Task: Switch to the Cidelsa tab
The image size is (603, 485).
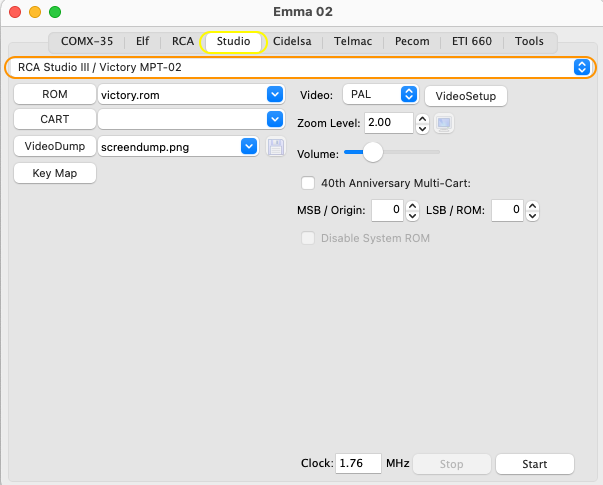Action: click(292, 42)
